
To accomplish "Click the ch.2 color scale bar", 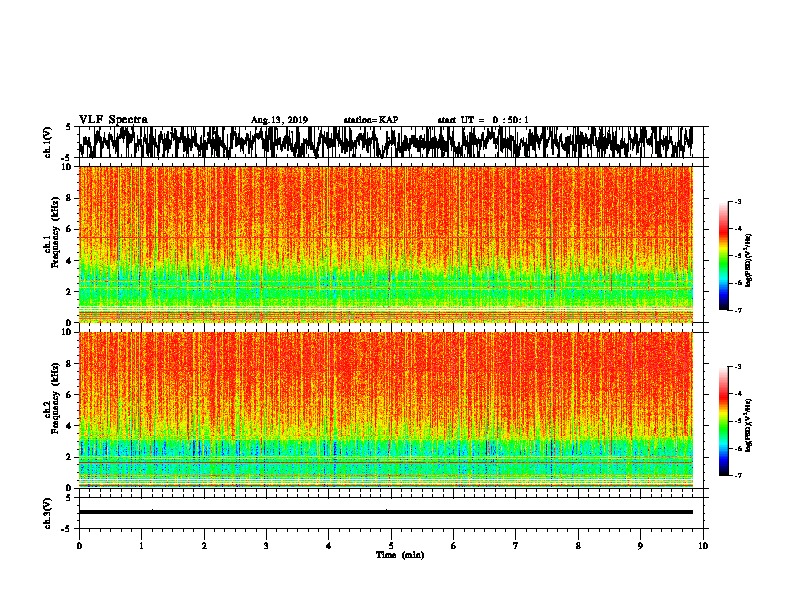I will pos(723,421).
